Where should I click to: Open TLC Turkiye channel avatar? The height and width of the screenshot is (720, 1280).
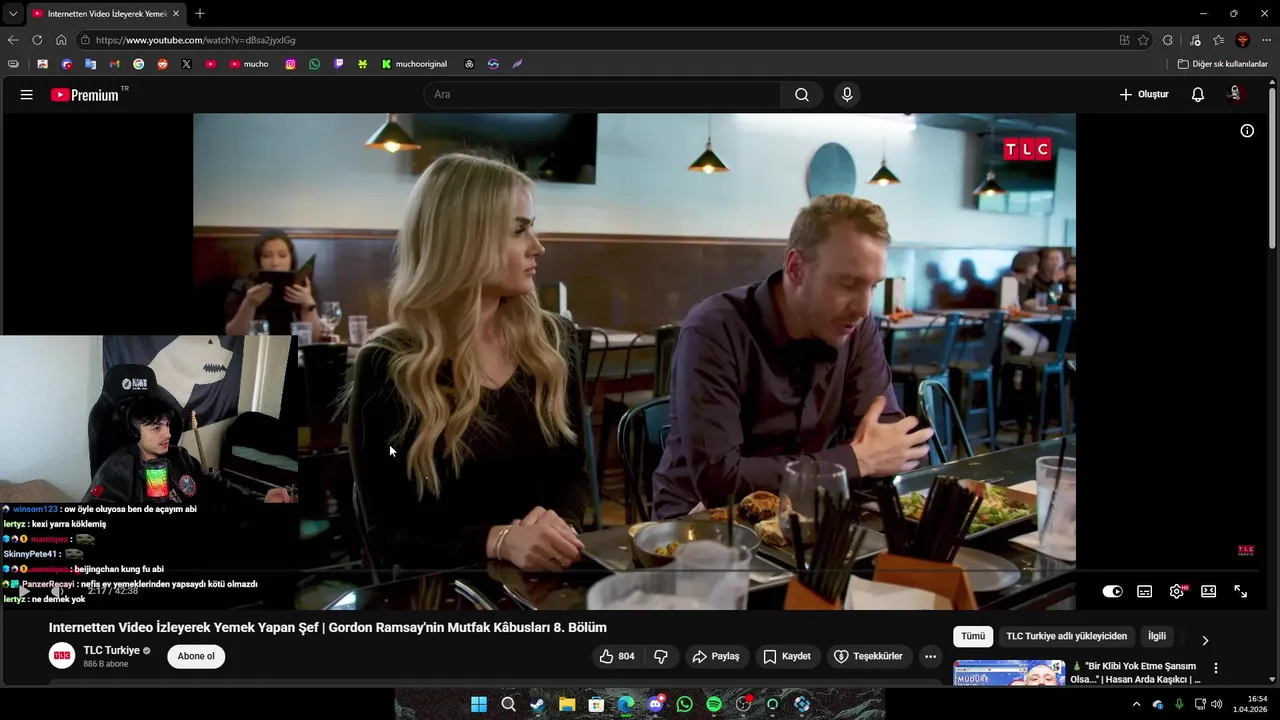point(62,656)
